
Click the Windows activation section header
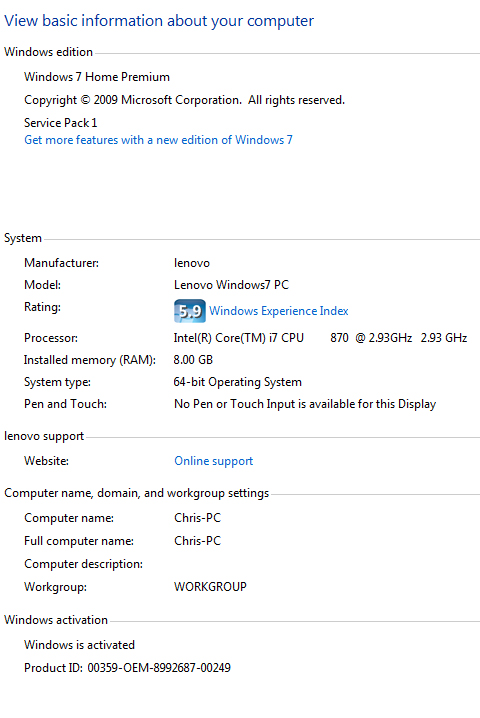(56, 620)
